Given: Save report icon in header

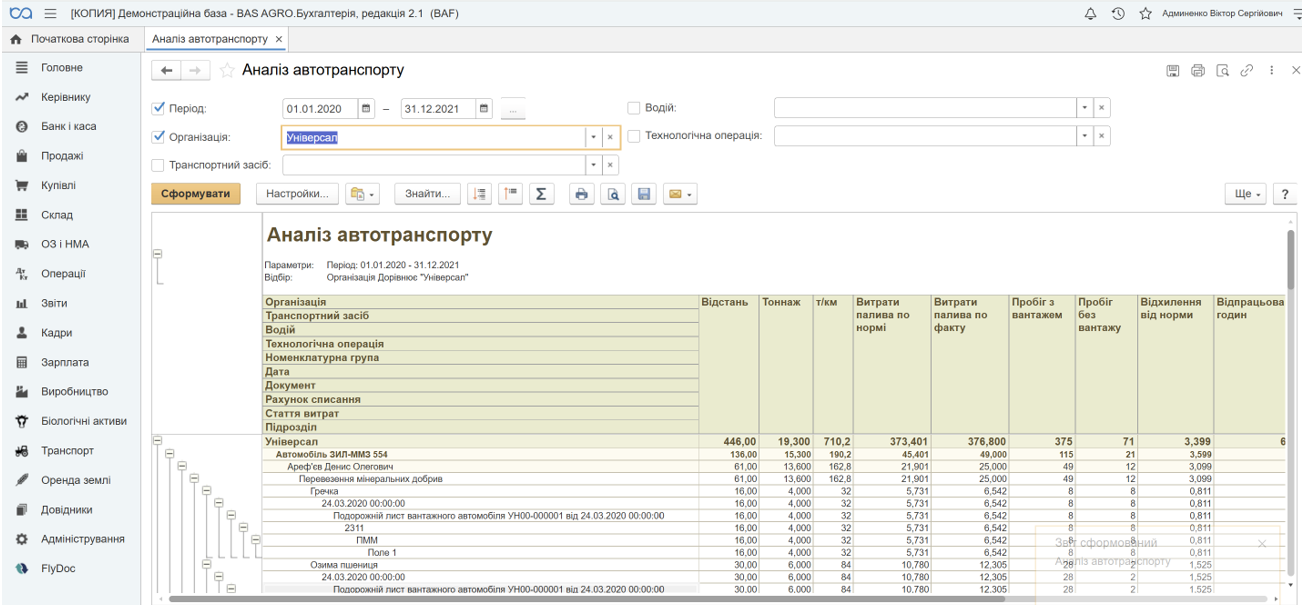Looking at the screenshot, I should (1174, 71).
